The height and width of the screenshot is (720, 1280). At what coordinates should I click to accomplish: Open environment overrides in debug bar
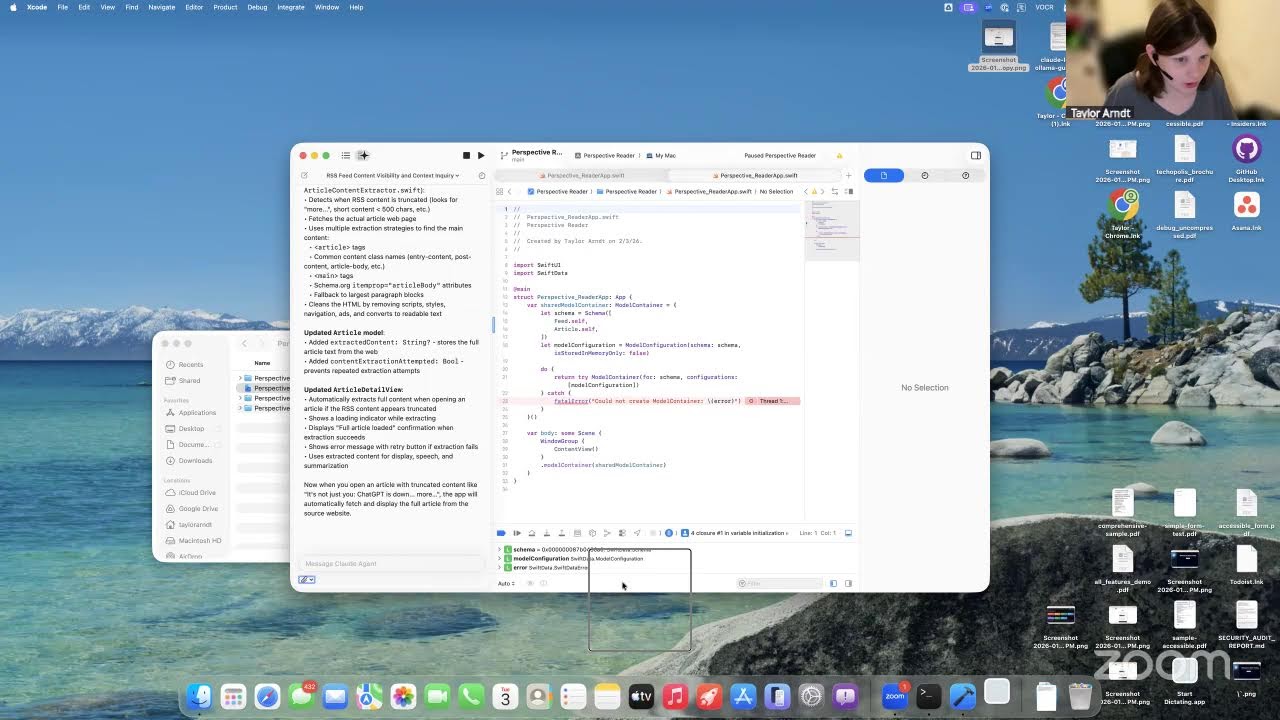pyautogui.click(x=622, y=533)
